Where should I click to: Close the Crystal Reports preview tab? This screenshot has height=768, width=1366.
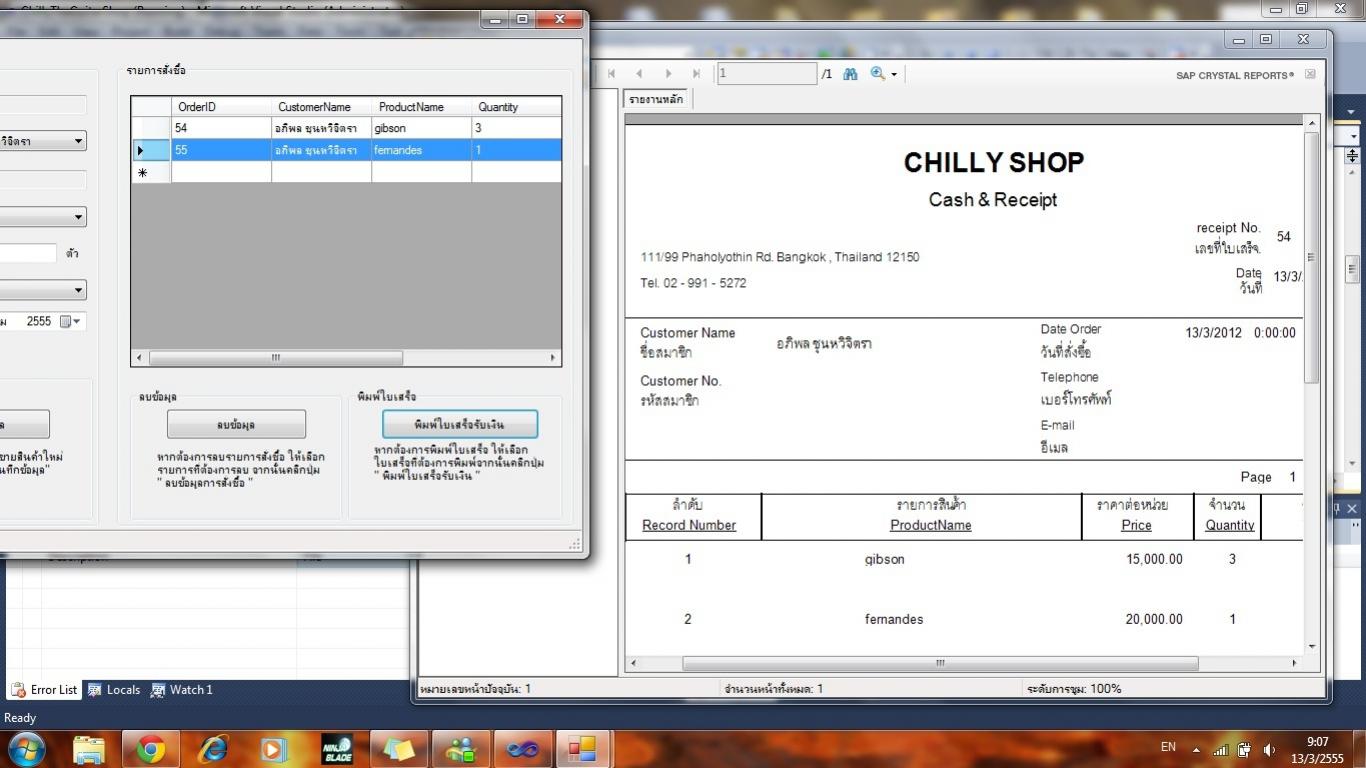coord(1310,74)
